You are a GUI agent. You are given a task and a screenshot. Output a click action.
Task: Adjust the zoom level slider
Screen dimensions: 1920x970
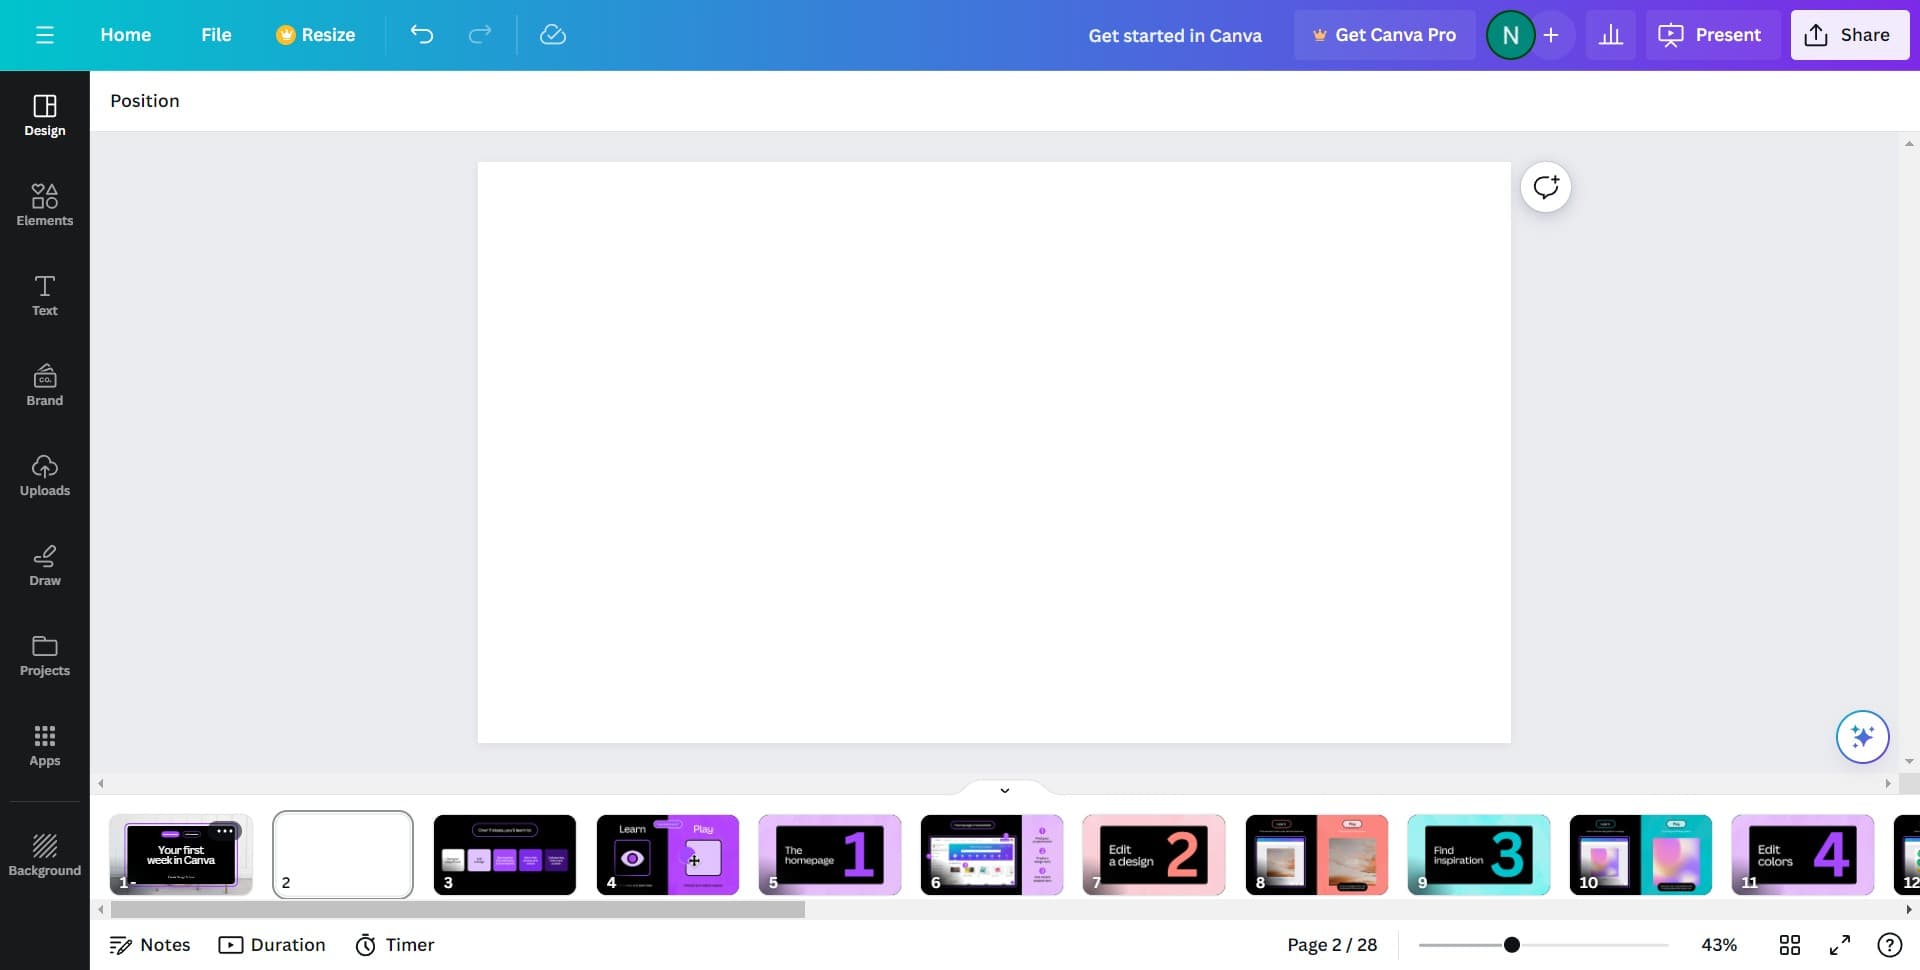click(x=1511, y=943)
